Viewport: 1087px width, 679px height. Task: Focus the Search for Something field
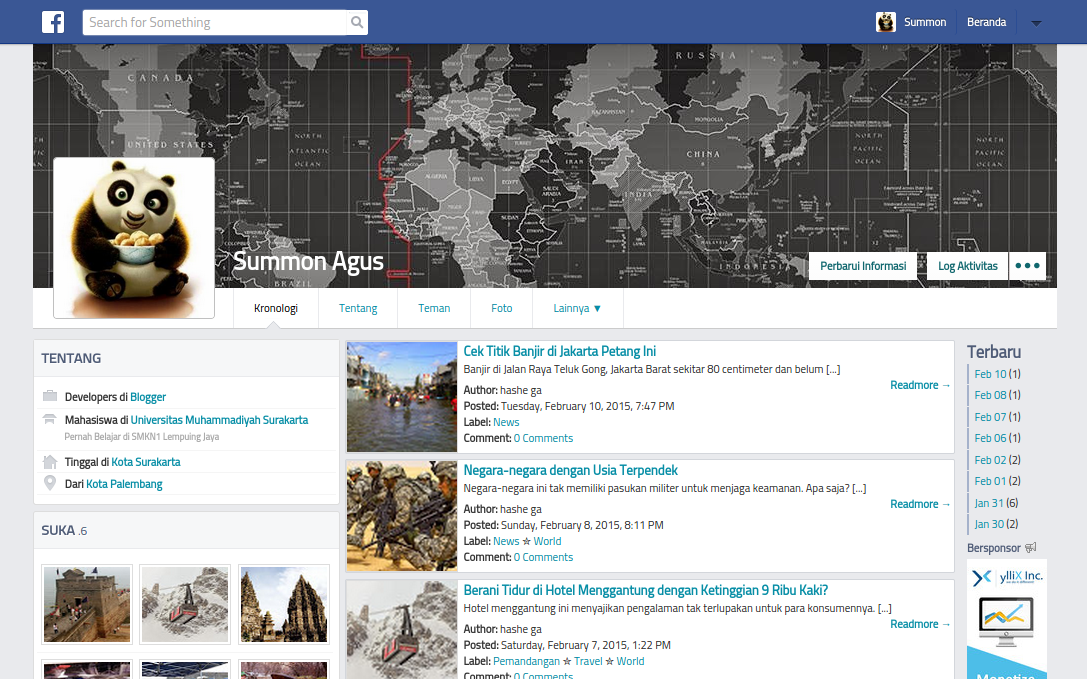[214, 22]
